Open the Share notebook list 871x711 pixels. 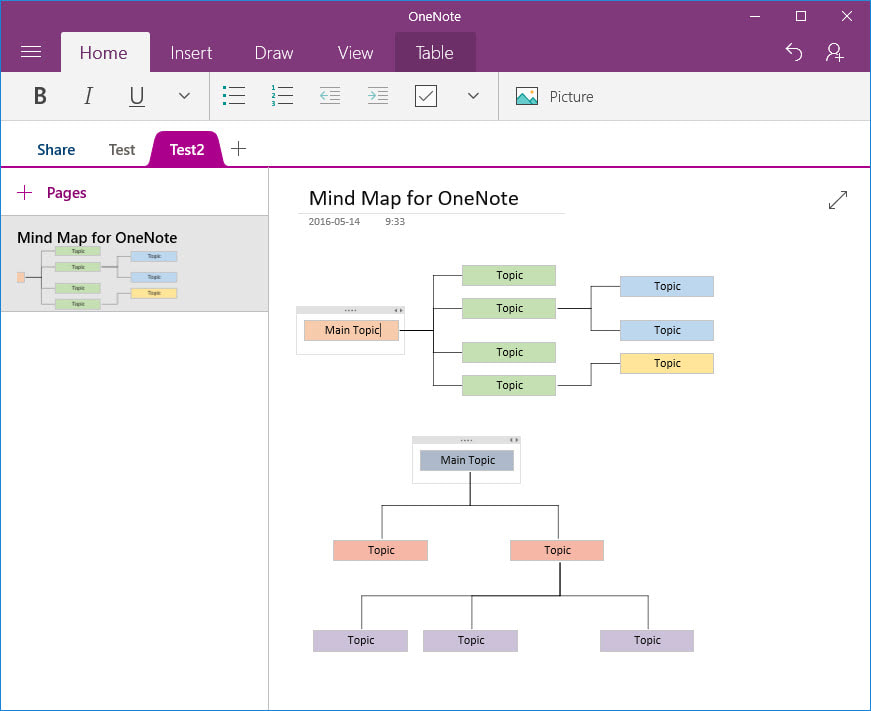point(56,149)
